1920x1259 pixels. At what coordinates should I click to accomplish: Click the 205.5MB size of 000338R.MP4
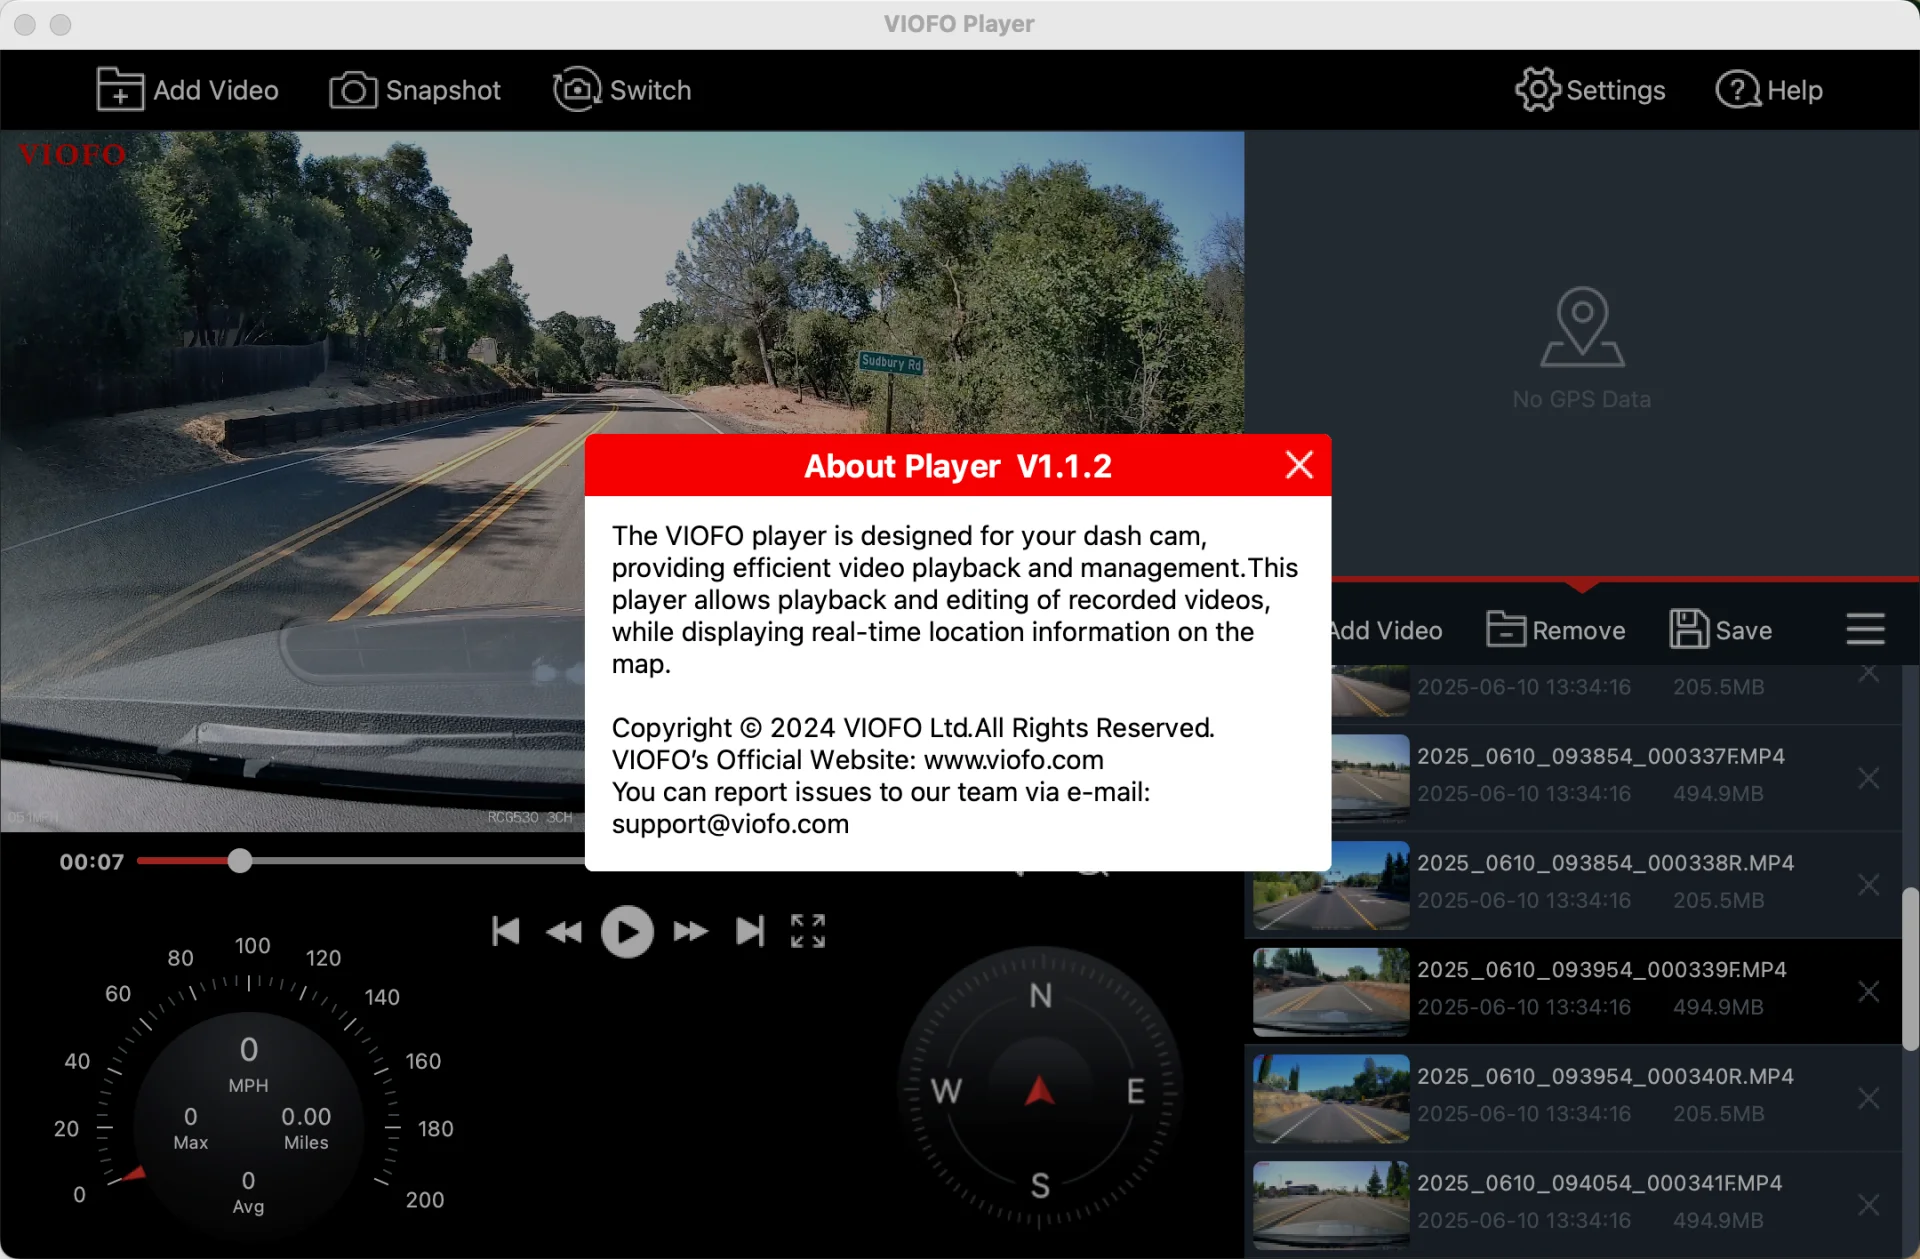[1719, 900]
